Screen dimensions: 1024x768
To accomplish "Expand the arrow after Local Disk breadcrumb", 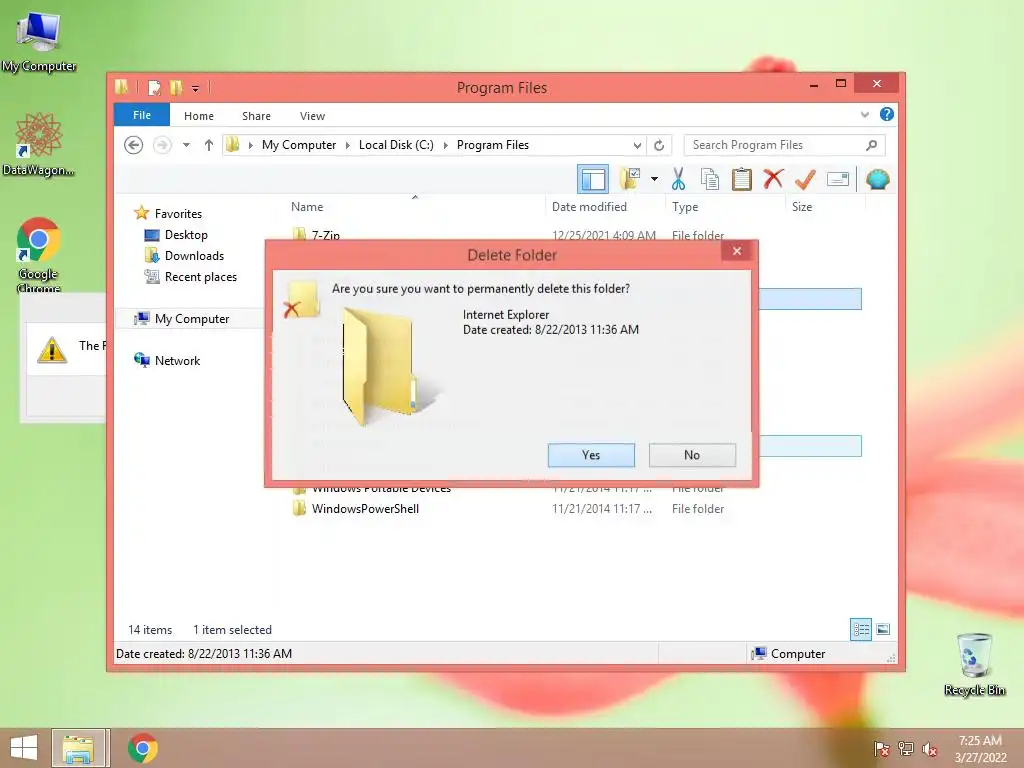I will point(445,145).
